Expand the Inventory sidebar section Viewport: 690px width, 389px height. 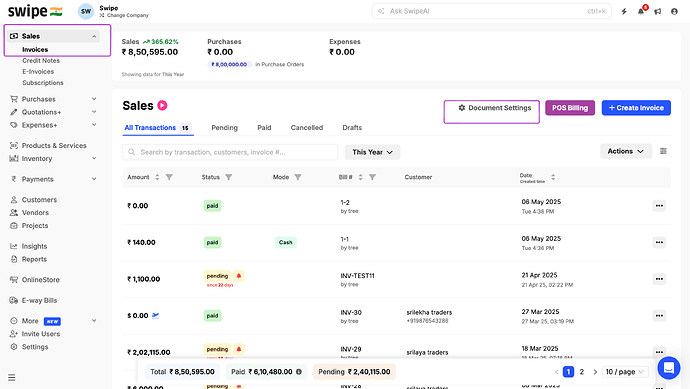coord(94,158)
